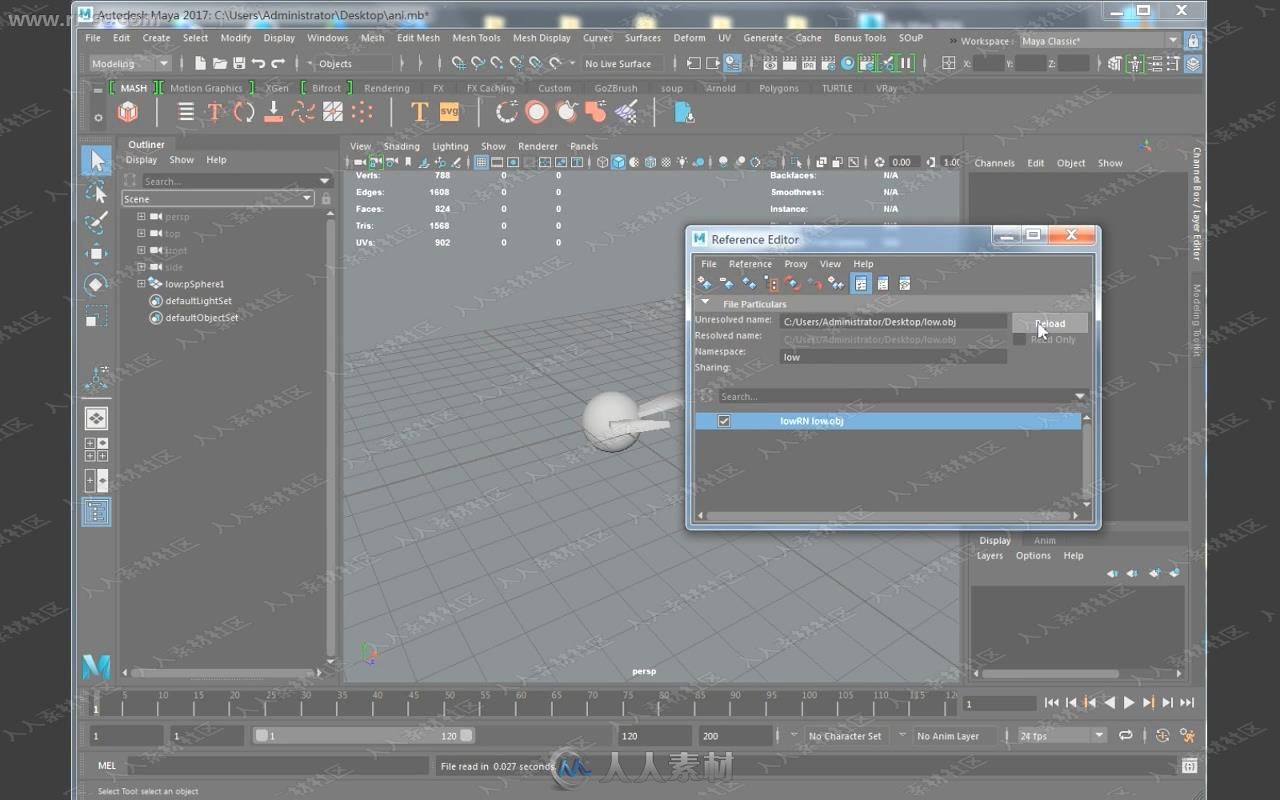Click the Redo arrow icon
Screen dimensions: 1280x800
(x=277, y=63)
